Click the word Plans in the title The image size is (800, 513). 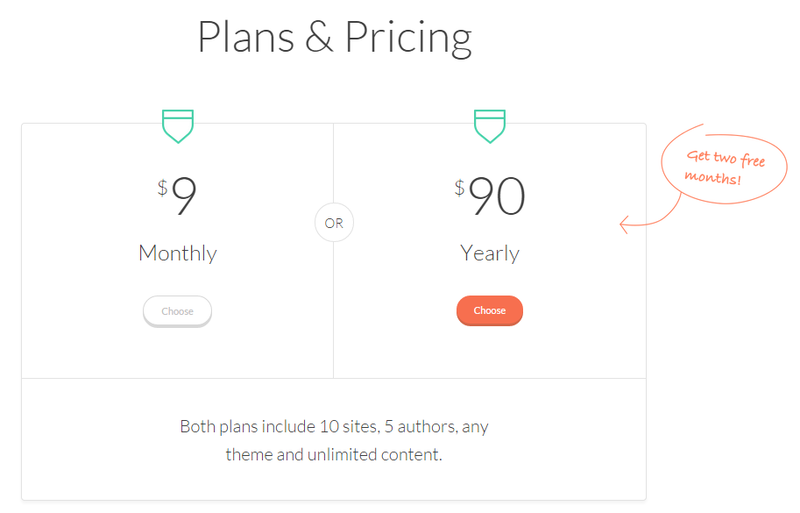[x=246, y=37]
